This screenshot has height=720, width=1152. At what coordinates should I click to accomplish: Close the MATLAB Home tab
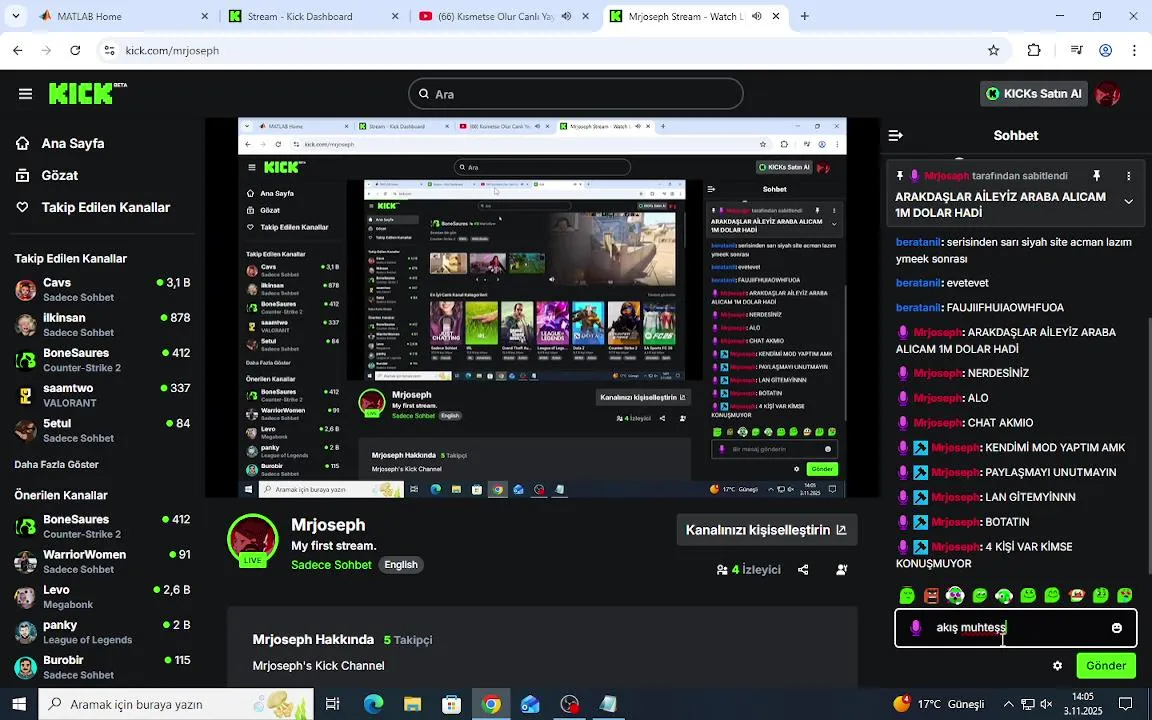(x=205, y=16)
